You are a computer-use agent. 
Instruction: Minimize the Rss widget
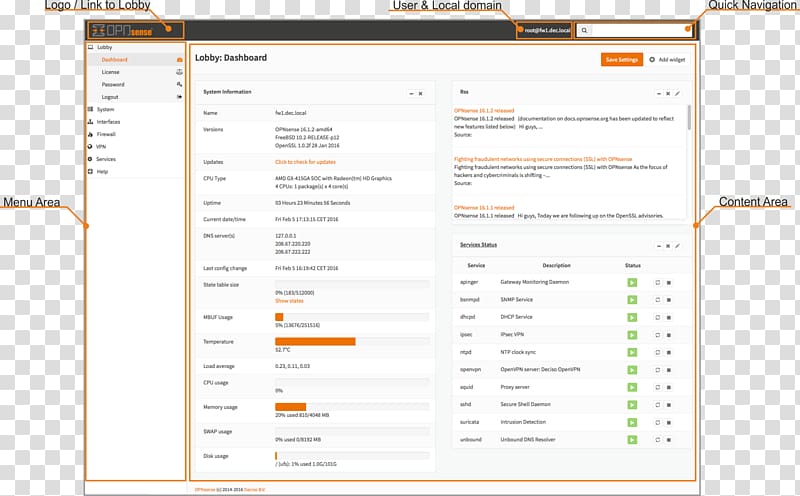tap(659, 94)
